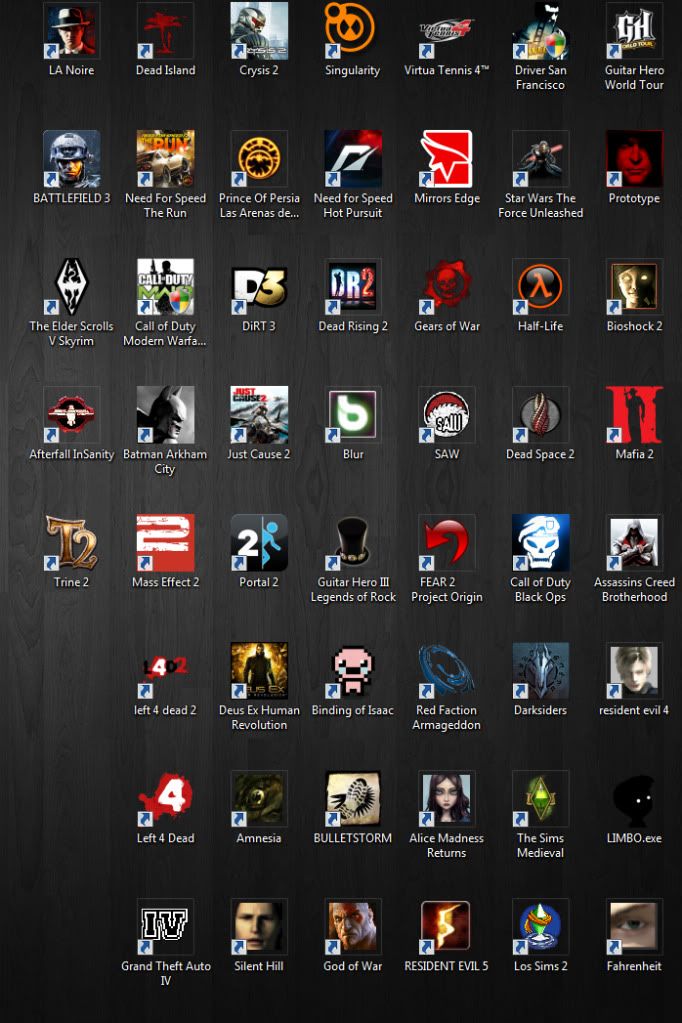Click the Half-Life lambda icon
Viewport: 682px width, 1023px height.
[x=540, y=286]
